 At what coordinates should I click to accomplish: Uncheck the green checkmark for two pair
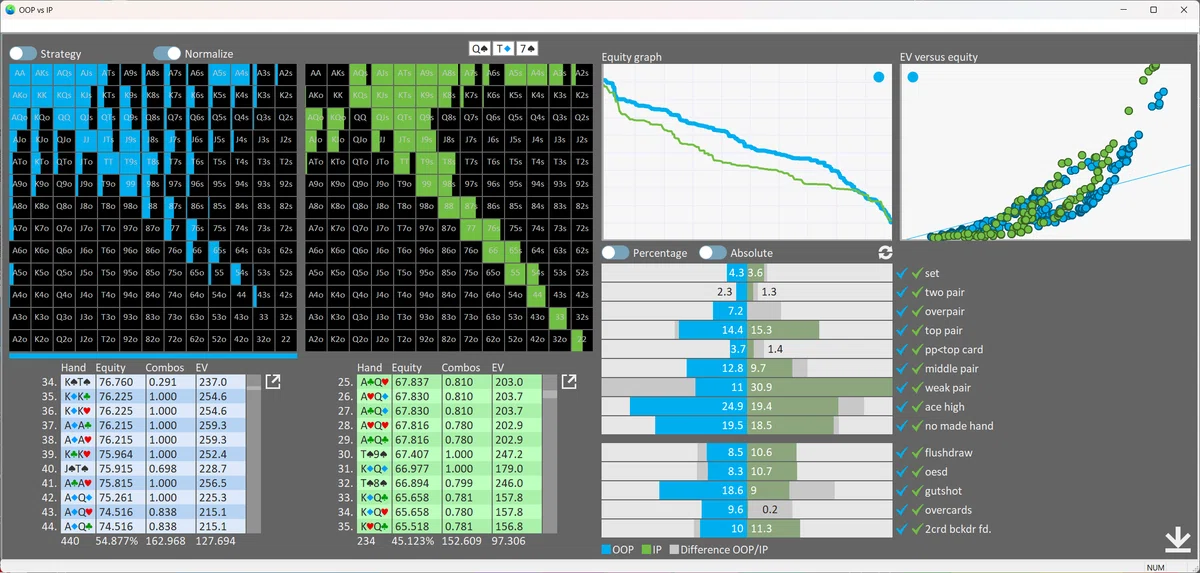(917, 293)
